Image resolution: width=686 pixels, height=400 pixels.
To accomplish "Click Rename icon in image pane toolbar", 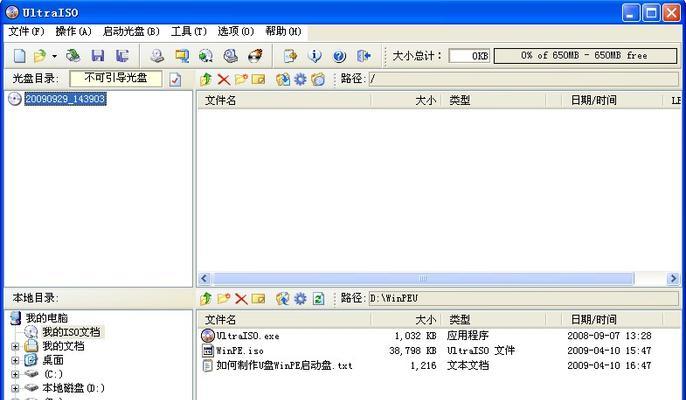I will (x=259, y=79).
